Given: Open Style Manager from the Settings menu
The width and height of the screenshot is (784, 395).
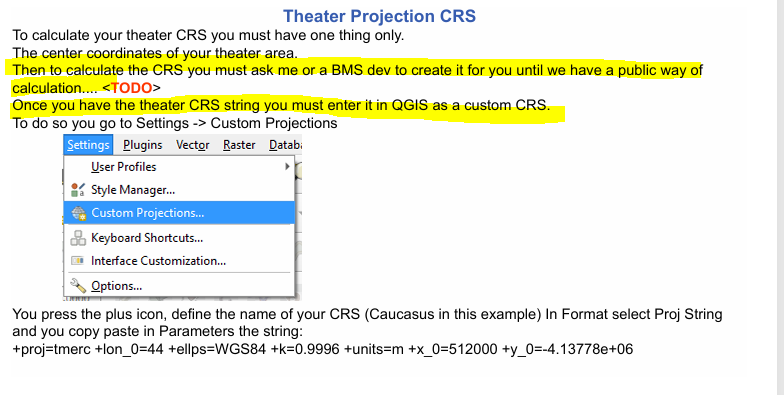Looking at the screenshot, I should (179, 190).
